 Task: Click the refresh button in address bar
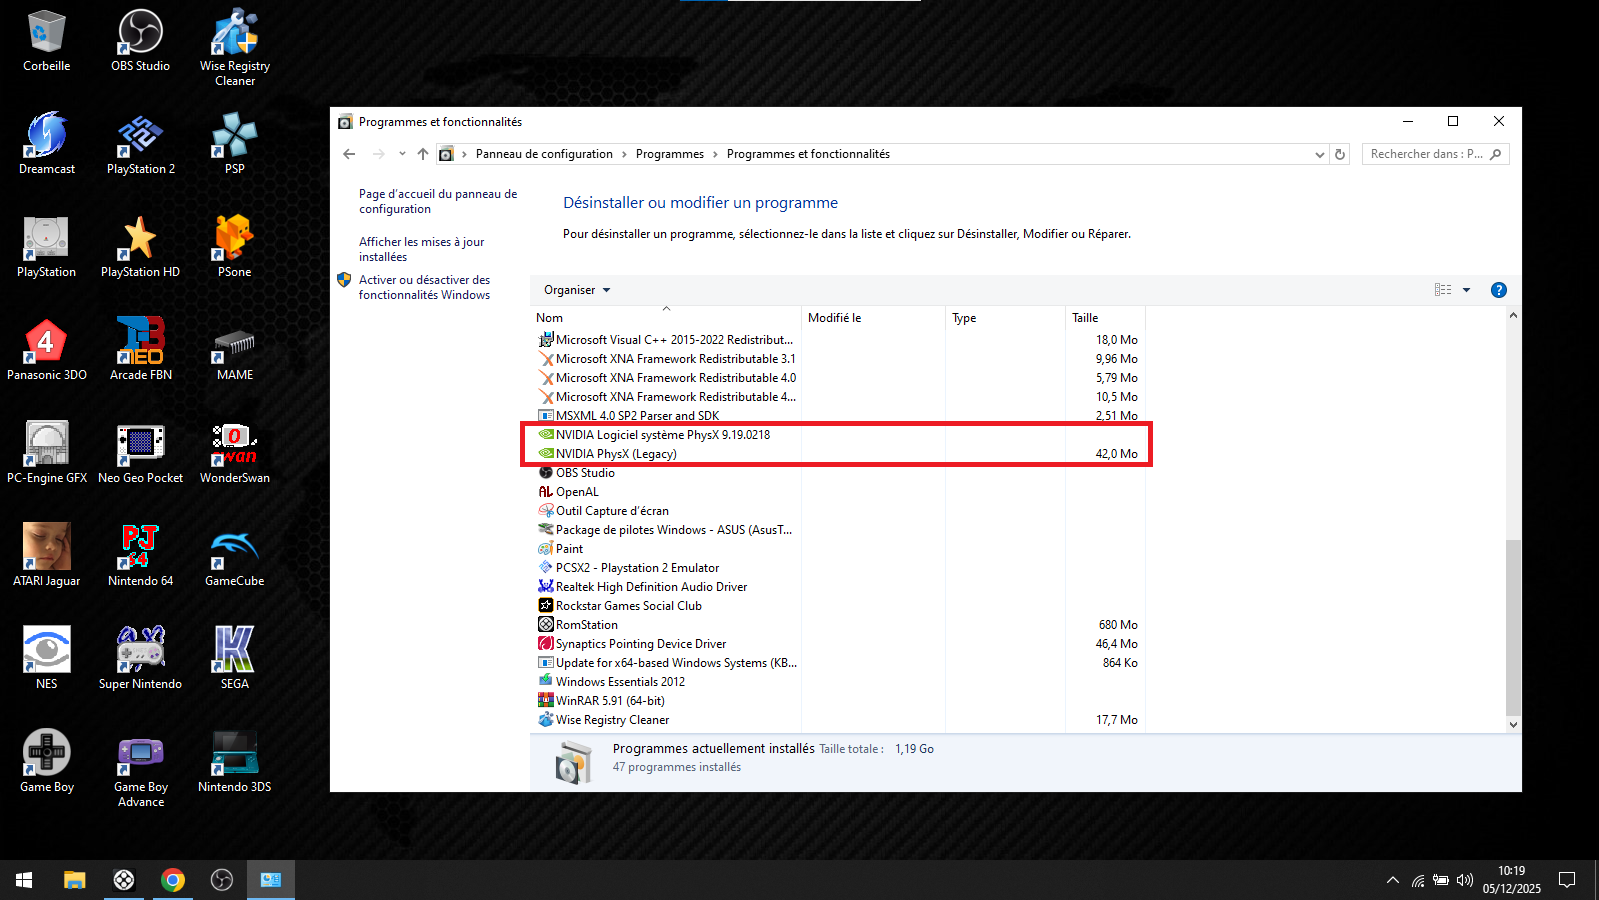click(x=1340, y=154)
